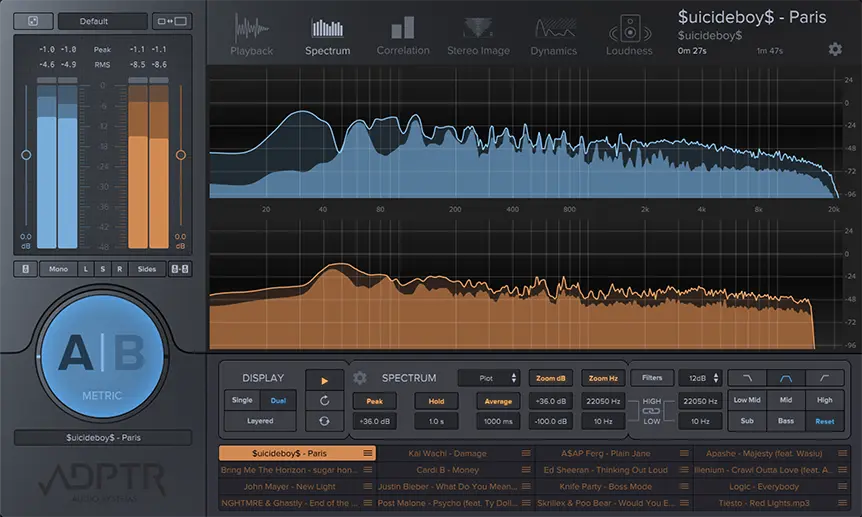
Task: Open menu icon for Post Malone - Psycho
Action: click(526, 503)
